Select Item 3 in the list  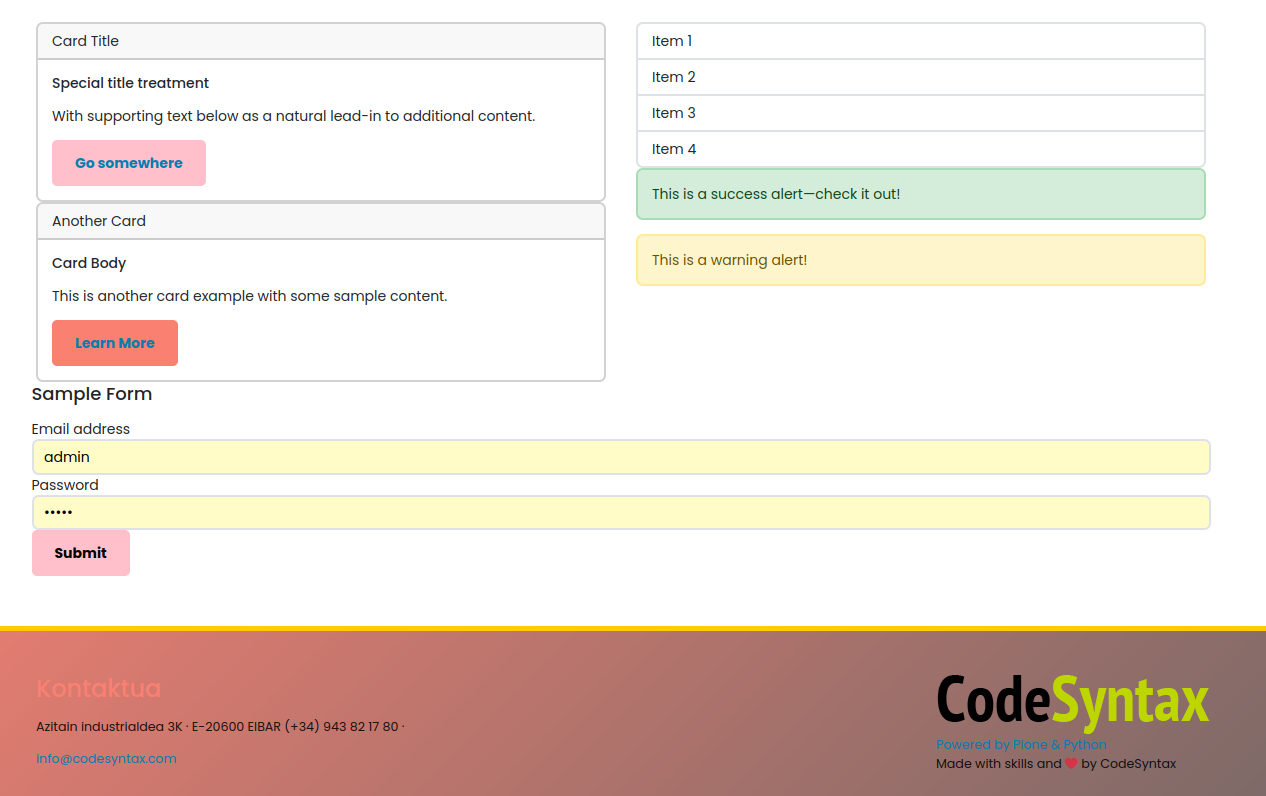click(x=921, y=113)
